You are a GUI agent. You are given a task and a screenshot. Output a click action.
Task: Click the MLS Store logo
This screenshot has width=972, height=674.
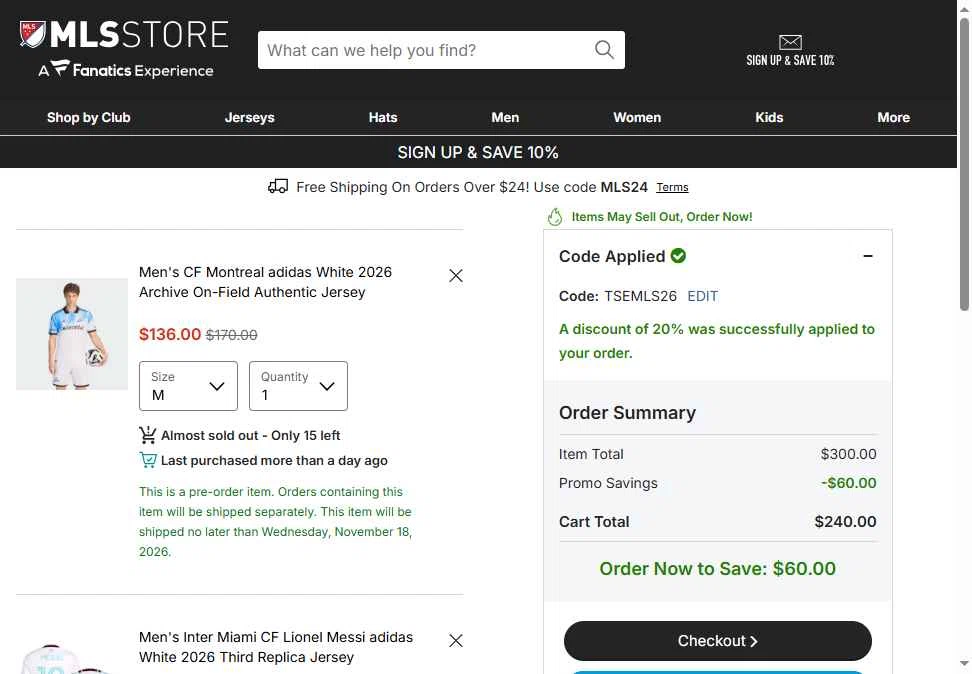124,48
